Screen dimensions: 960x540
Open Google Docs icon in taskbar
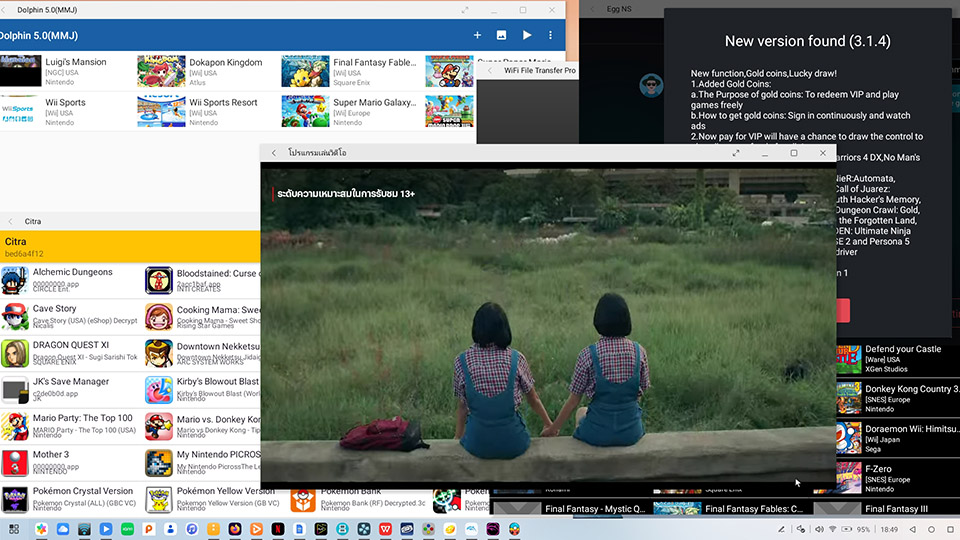(299, 529)
